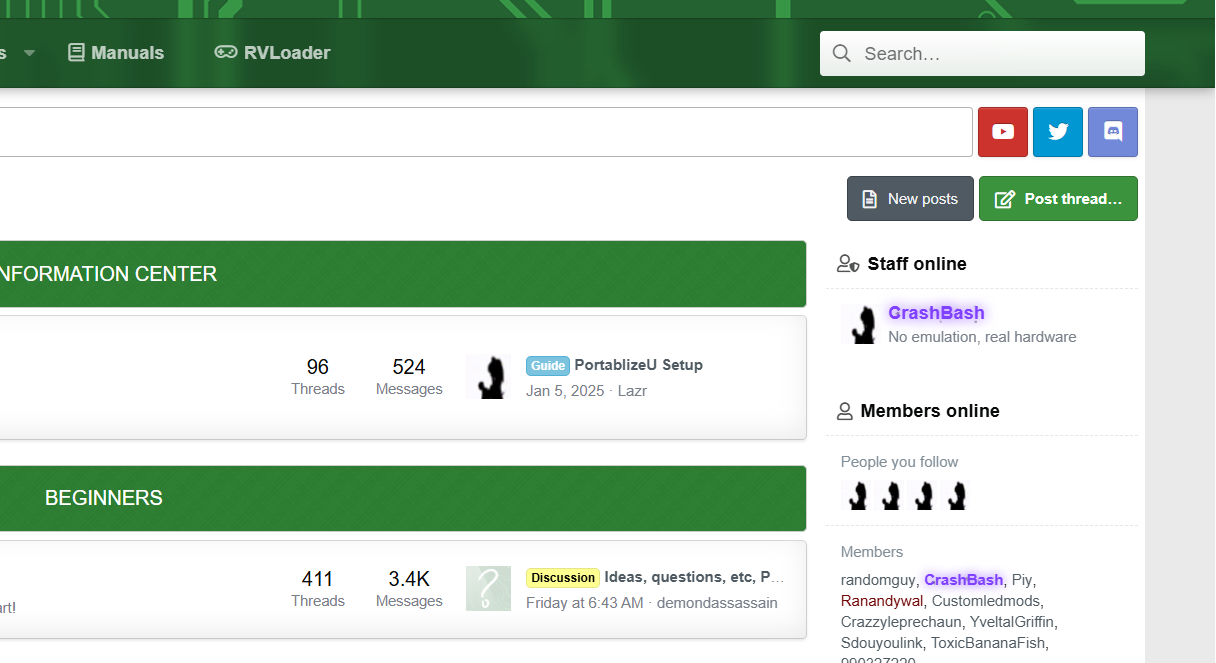The image size is (1216, 663).
Task: Open ToxicBananaFish's member profile
Action: click(x=990, y=643)
